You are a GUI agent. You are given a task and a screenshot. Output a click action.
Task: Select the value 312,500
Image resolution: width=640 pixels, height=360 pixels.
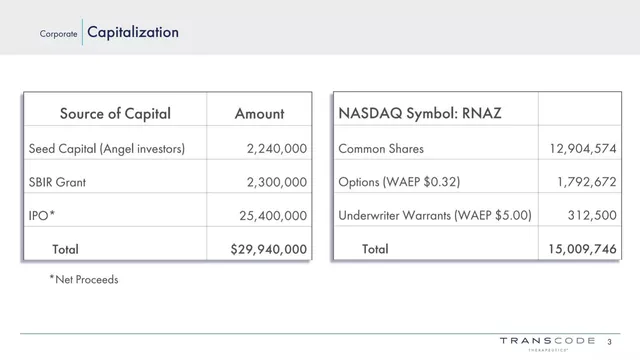pyautogui.click(x=592, y=215)
